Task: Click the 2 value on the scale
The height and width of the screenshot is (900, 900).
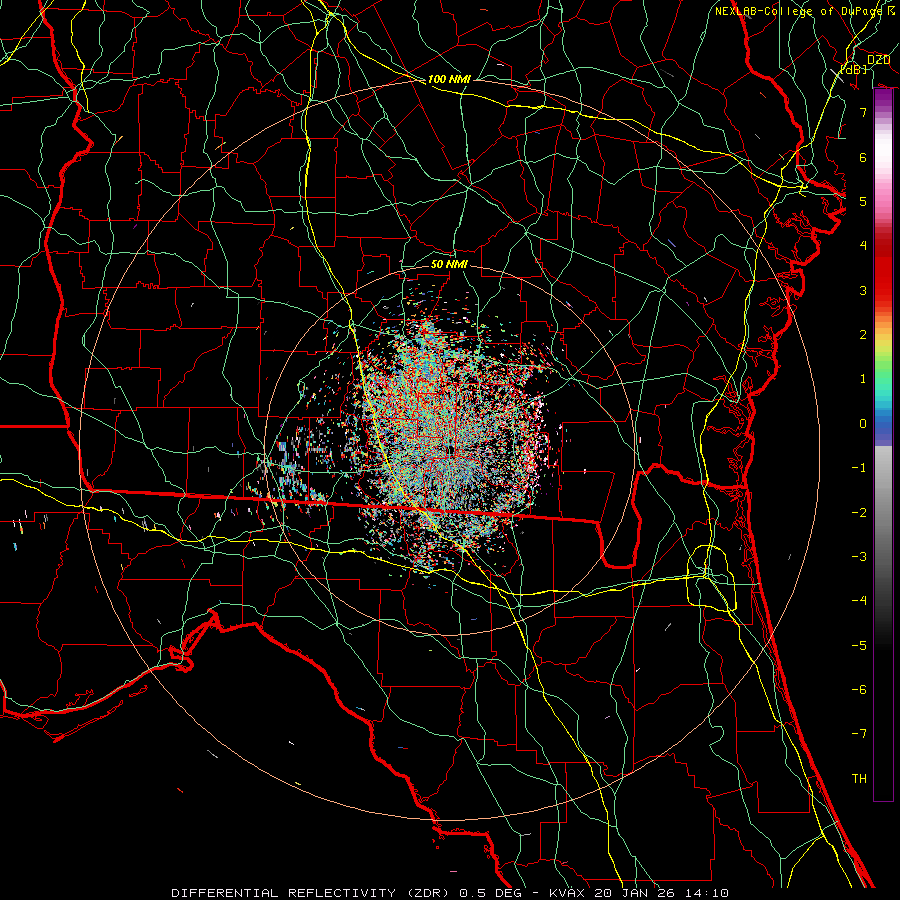Action: tap(863, 335)
